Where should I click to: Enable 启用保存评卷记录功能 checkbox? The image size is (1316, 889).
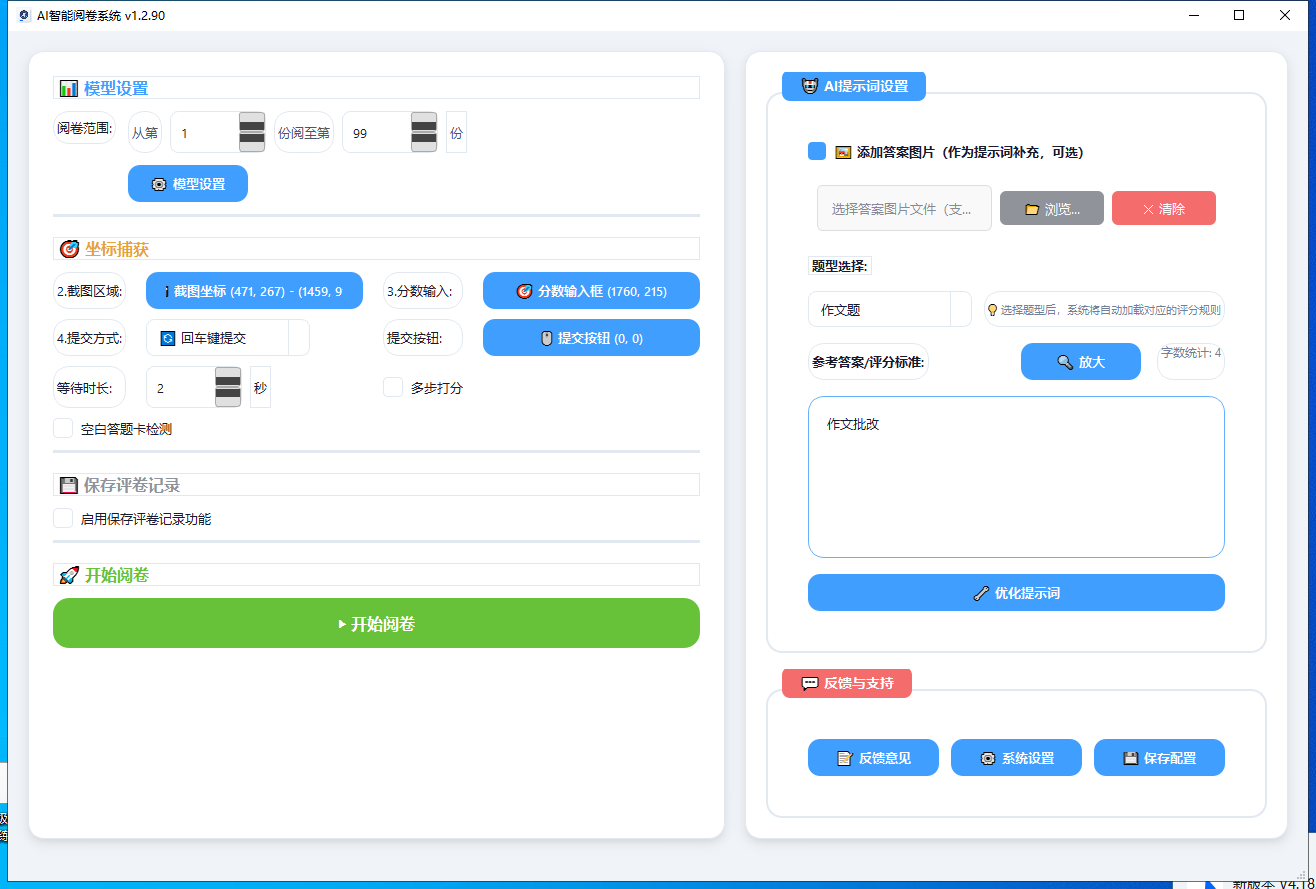click(x=63, y=519)
